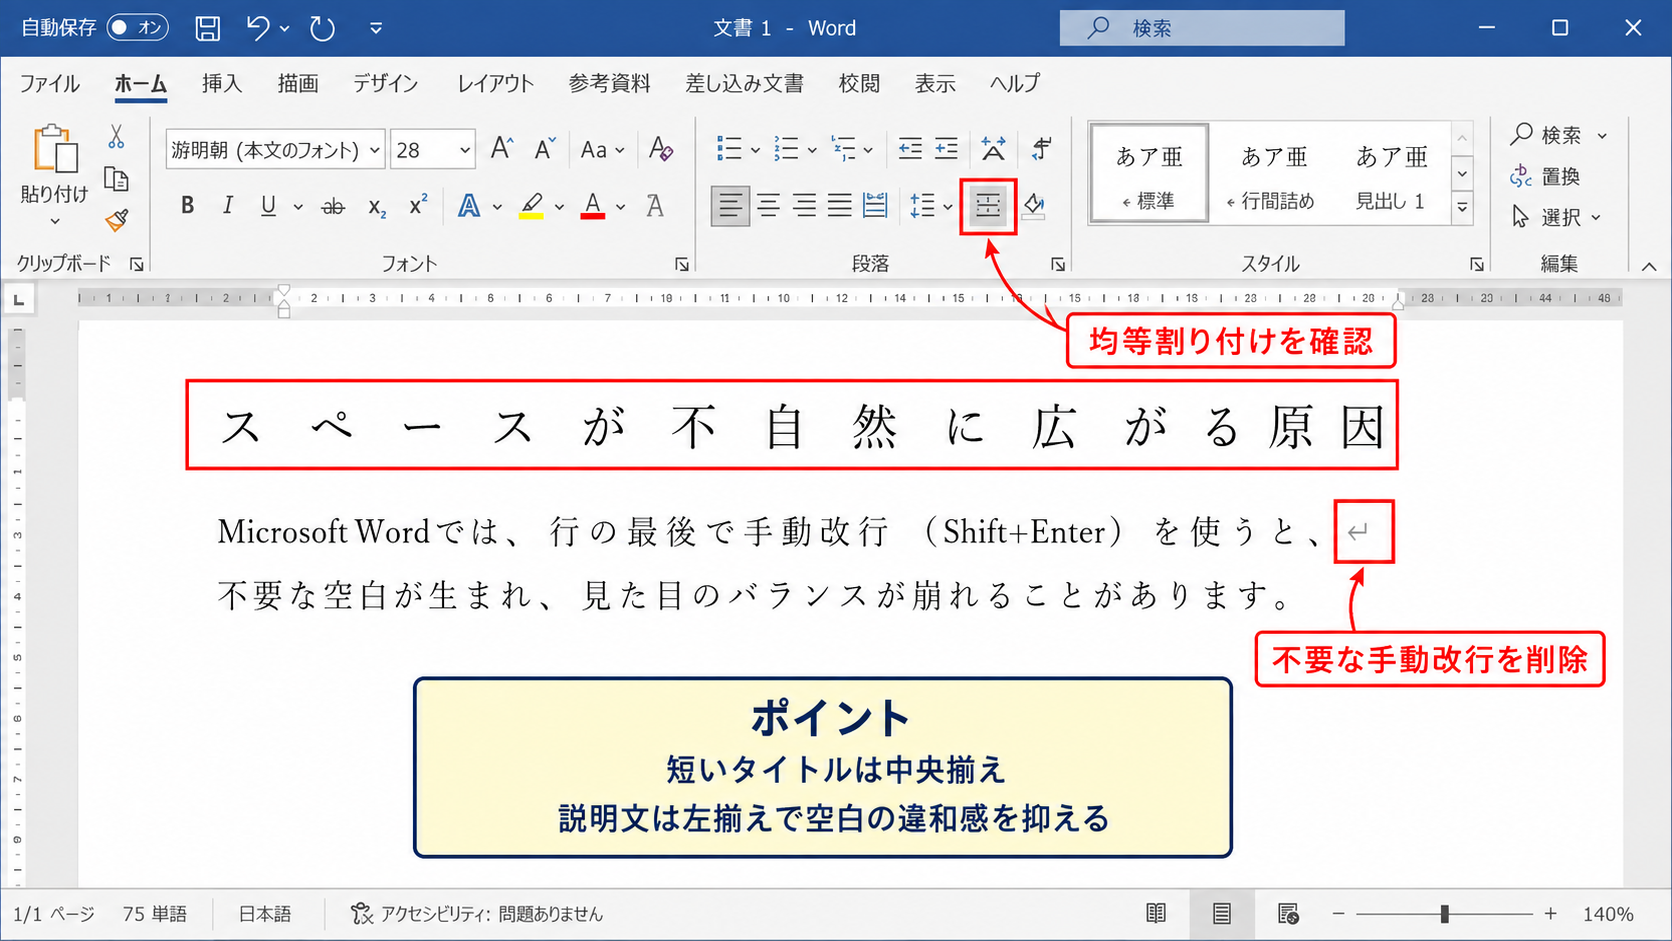
Task: Toggle align right paragraph button
Action: (x=804, y=206)
